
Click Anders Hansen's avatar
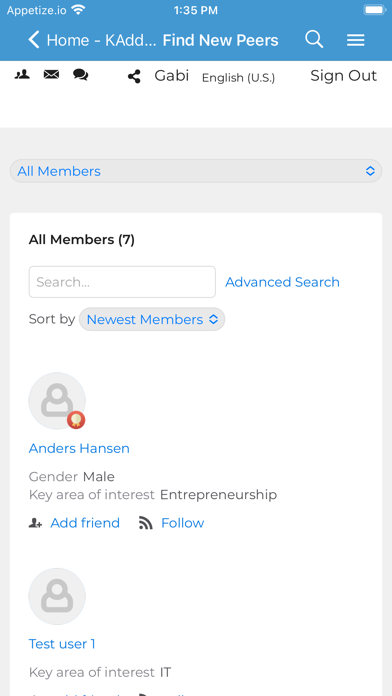click(57, 400)
